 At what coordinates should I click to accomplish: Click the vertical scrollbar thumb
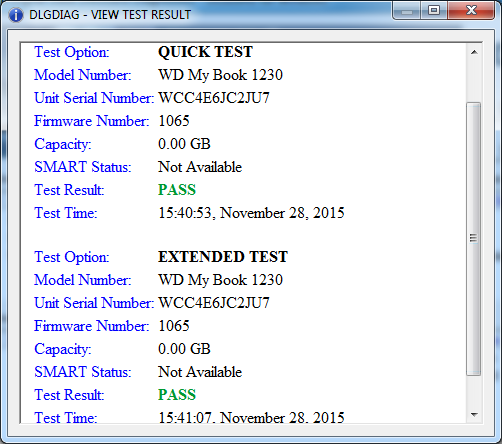click(474, 239)
